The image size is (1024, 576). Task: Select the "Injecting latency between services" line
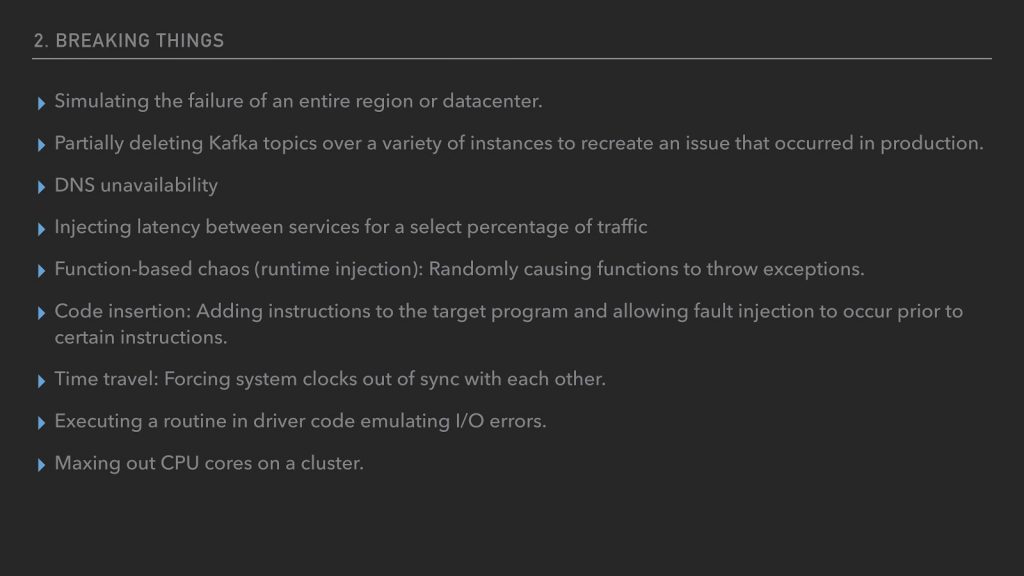[x=351, y=227]
